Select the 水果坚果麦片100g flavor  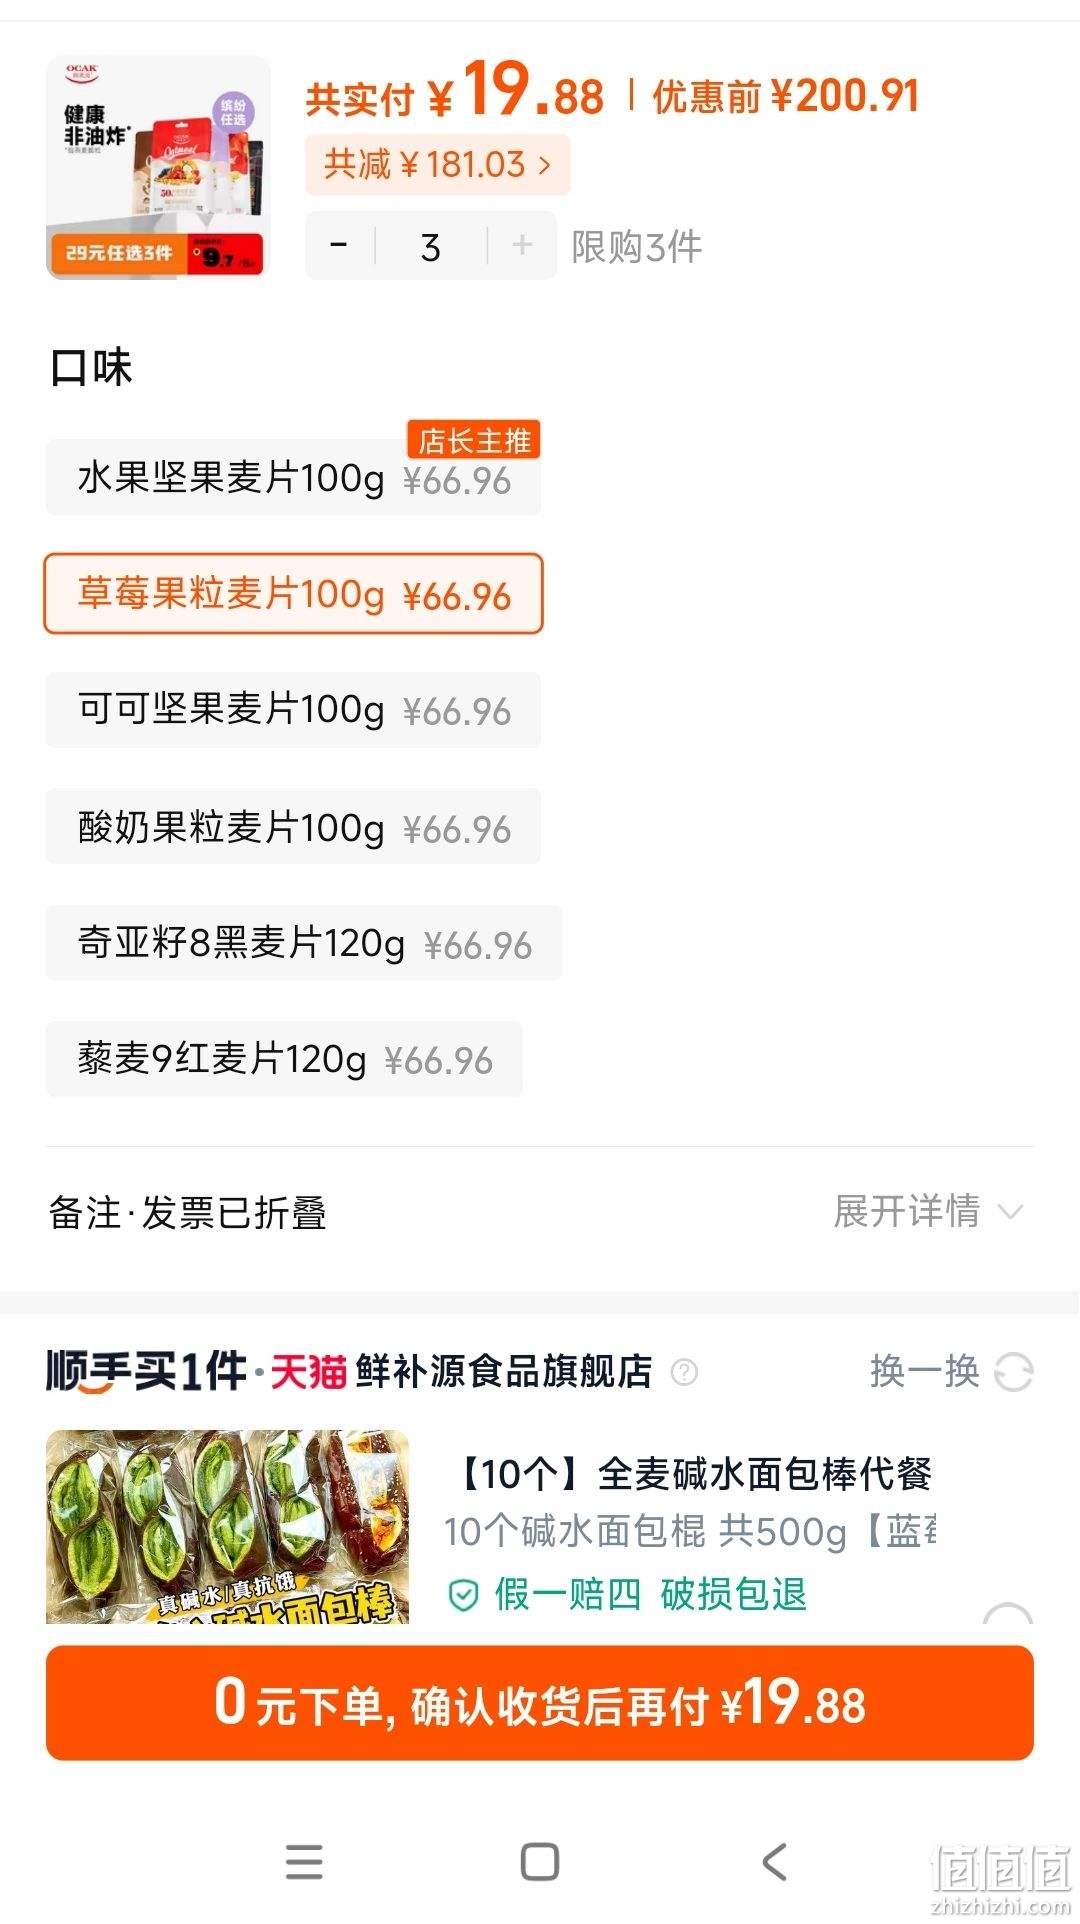(x=293, y=478)
